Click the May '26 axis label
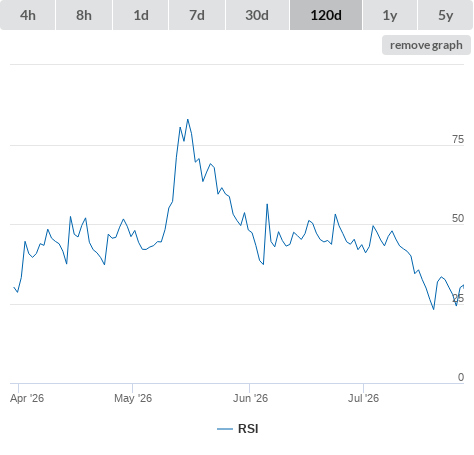 pos(133,398)
